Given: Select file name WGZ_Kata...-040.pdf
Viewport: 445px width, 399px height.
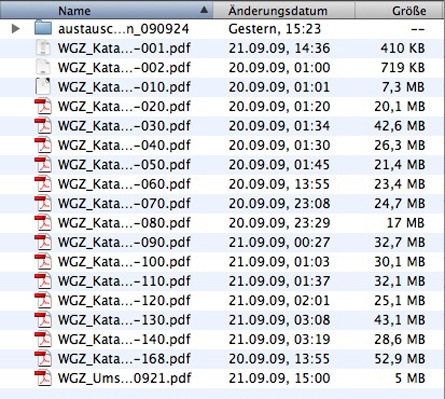Looking at the screenshot, I should click(124, 145).
